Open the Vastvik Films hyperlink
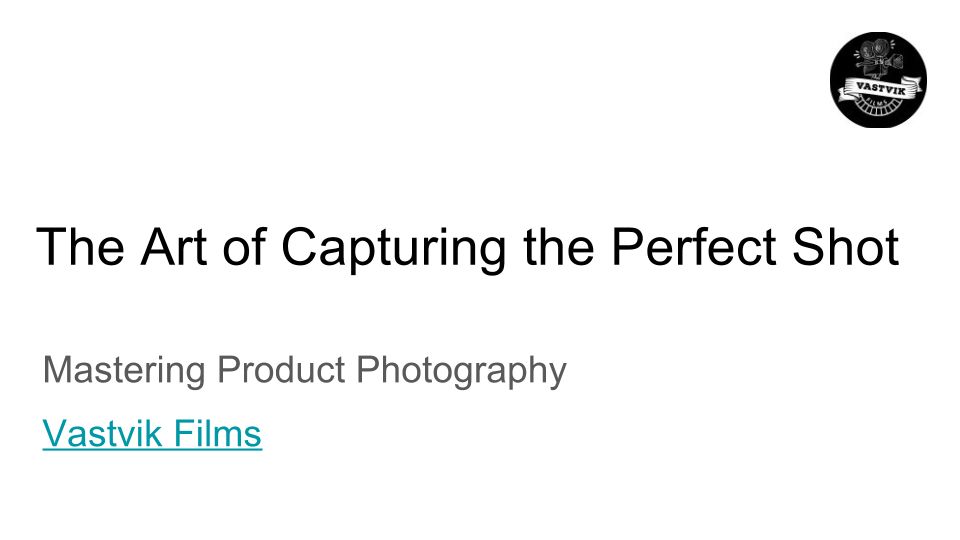The height and width of the screenshot is (540, 960). point(152,434)
